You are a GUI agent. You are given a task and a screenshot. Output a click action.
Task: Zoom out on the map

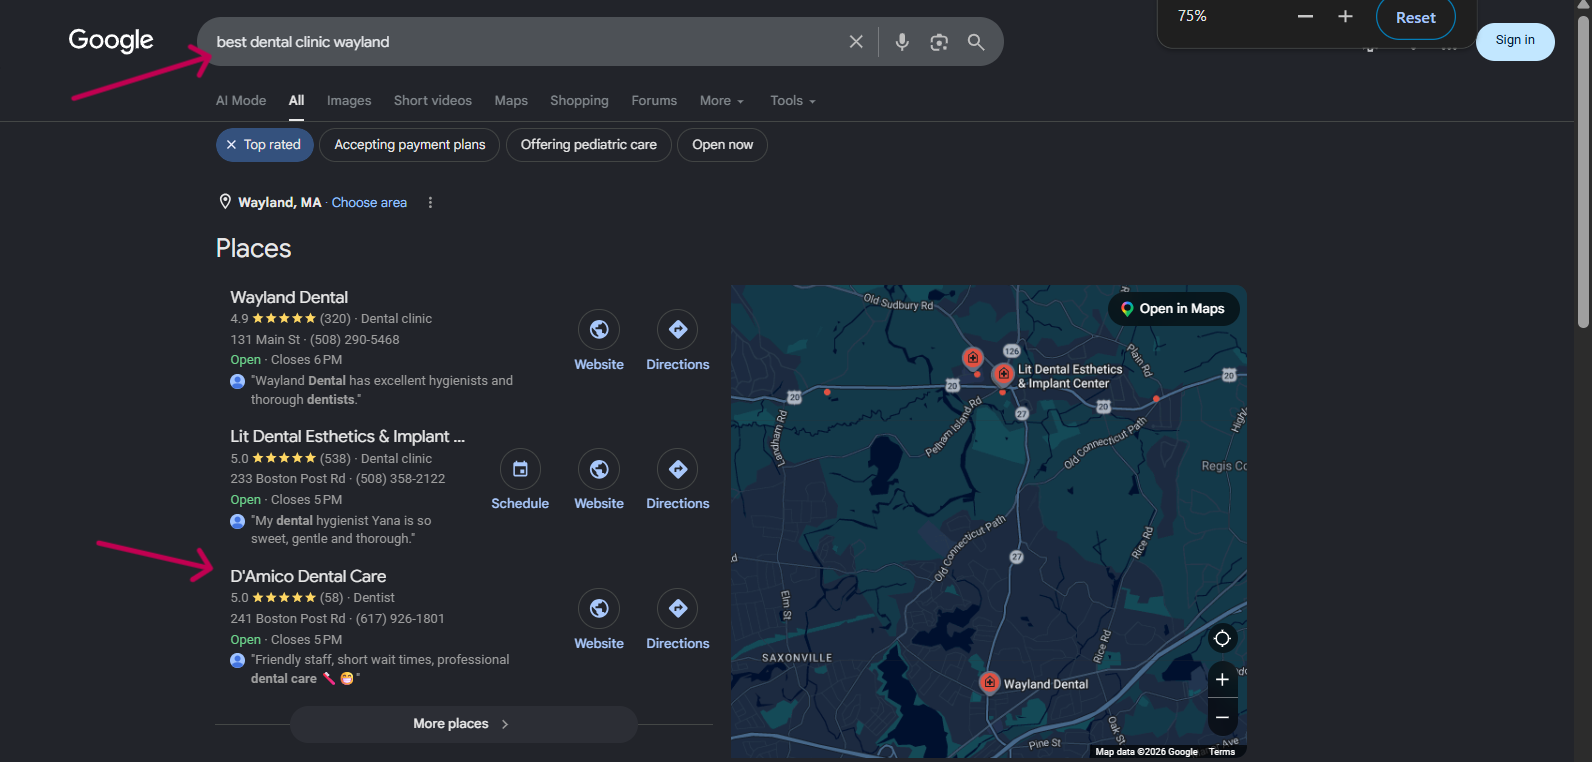1222,717
